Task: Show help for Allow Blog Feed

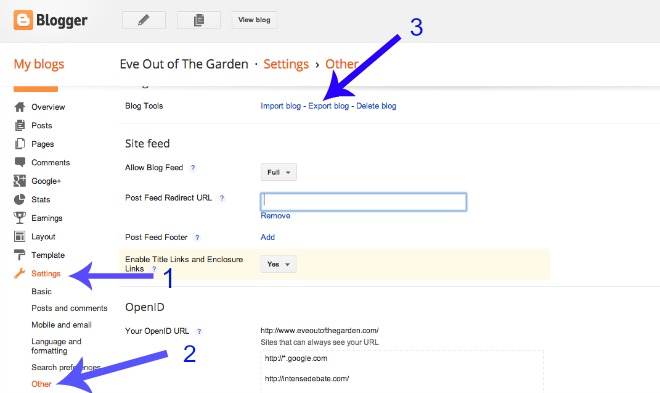Action: (x=193, y=167)
